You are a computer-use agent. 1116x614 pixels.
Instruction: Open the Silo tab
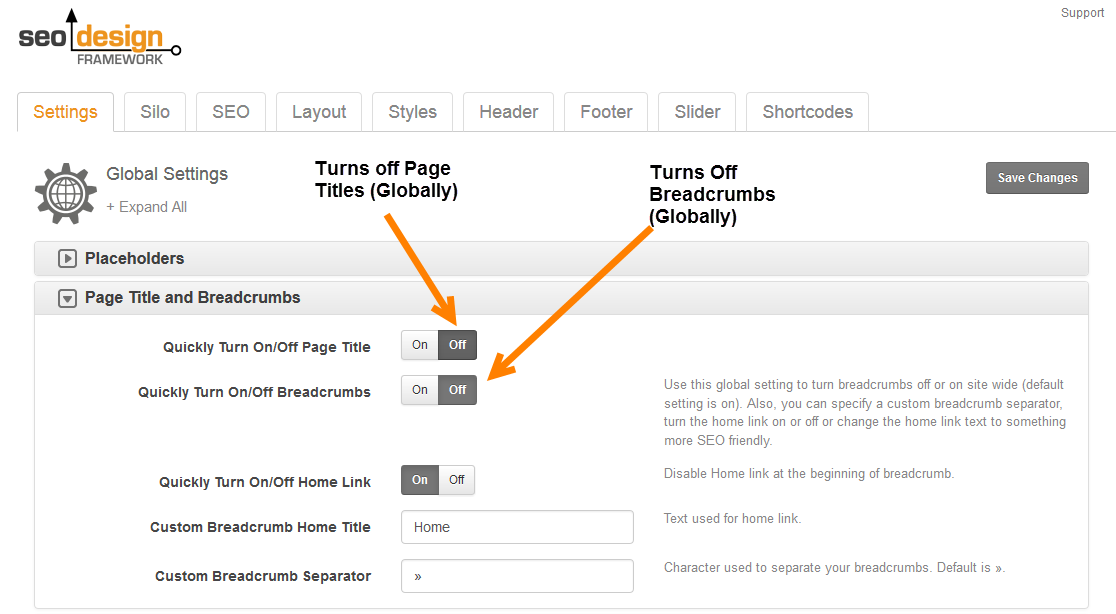point(154,112)
